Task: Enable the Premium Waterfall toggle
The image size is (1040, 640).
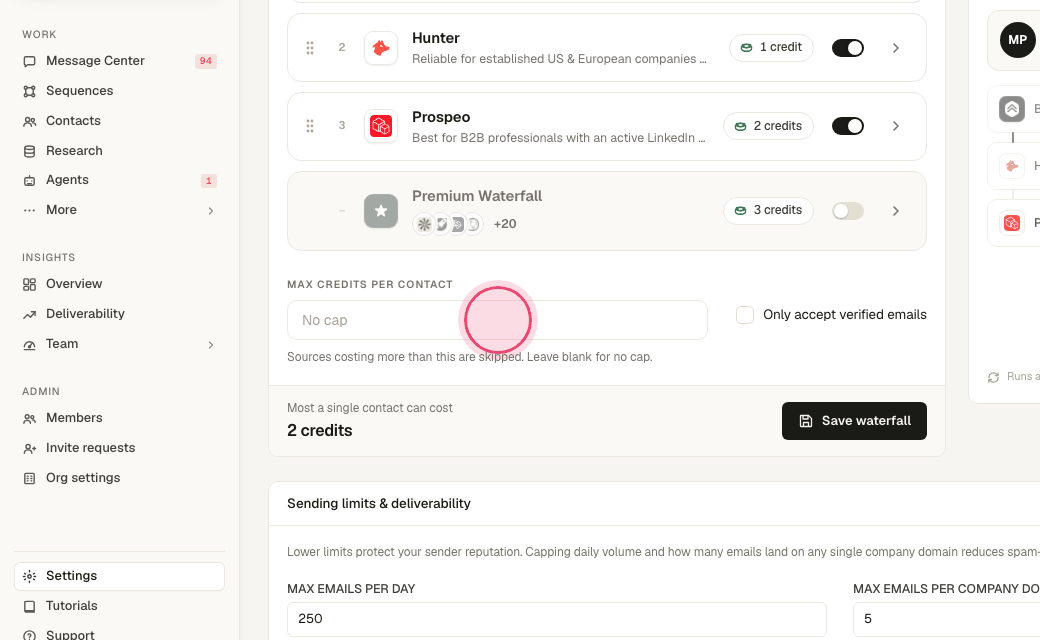Action: pyautogui.click(x=848, y=211)
